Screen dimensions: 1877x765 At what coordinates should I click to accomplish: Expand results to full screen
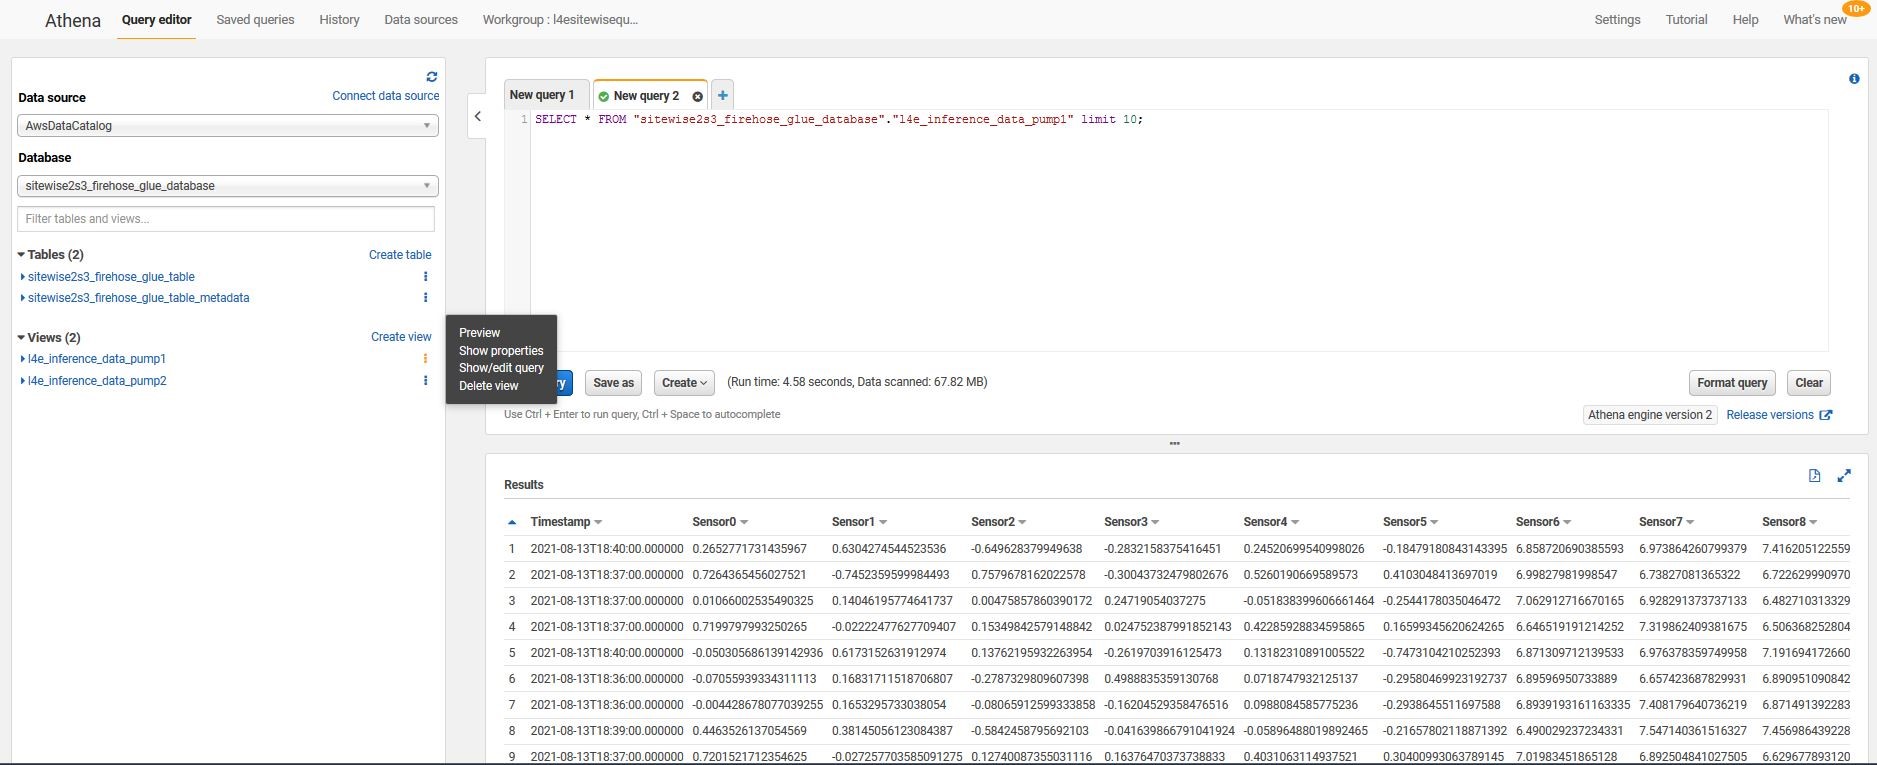pos(1844,476)
